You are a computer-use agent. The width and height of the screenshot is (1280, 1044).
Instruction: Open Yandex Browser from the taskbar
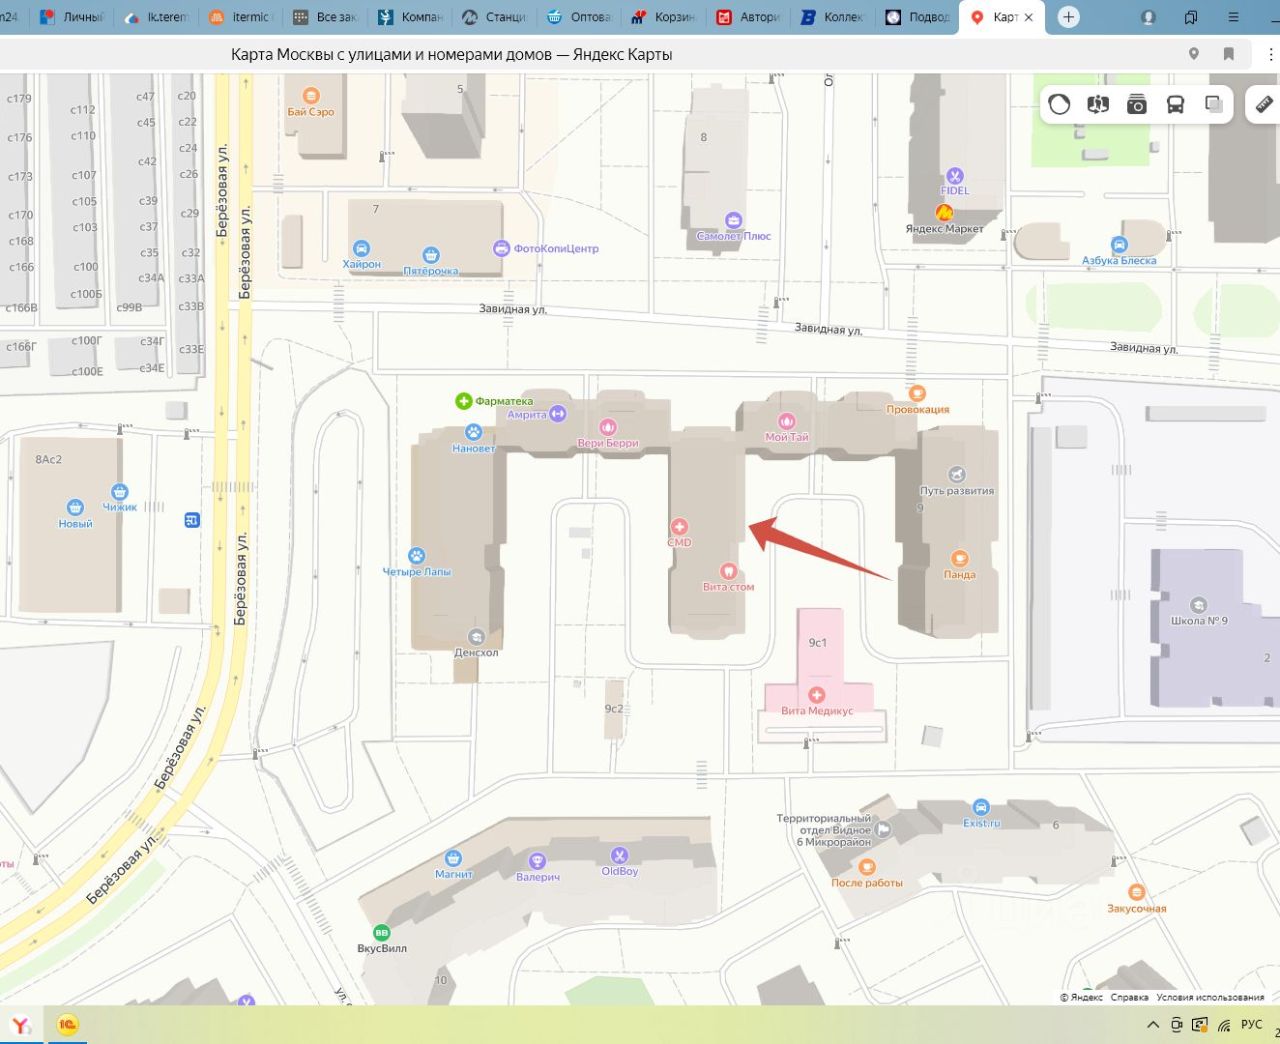click(20, 1025)
